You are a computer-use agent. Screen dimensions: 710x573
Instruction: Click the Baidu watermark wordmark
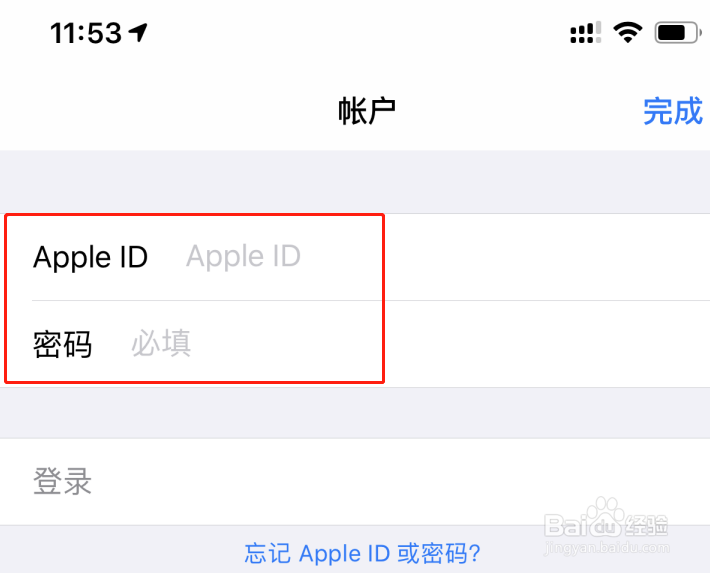583,526
